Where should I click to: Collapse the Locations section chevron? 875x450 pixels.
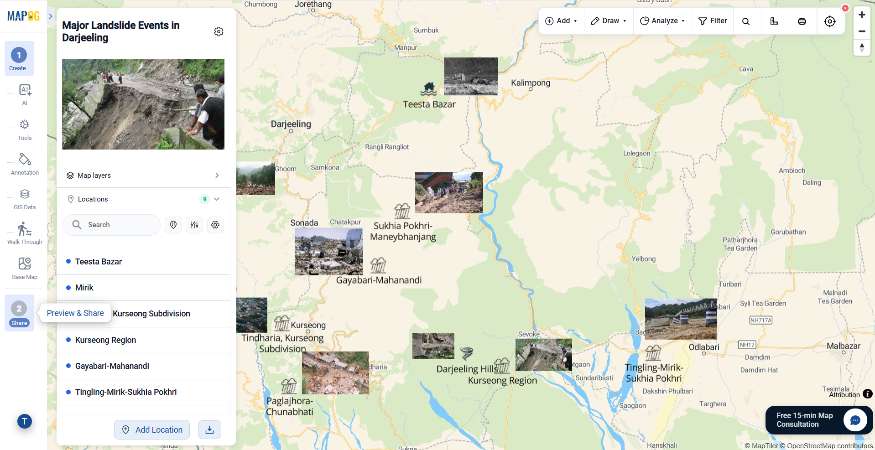[x=217, y=199]
